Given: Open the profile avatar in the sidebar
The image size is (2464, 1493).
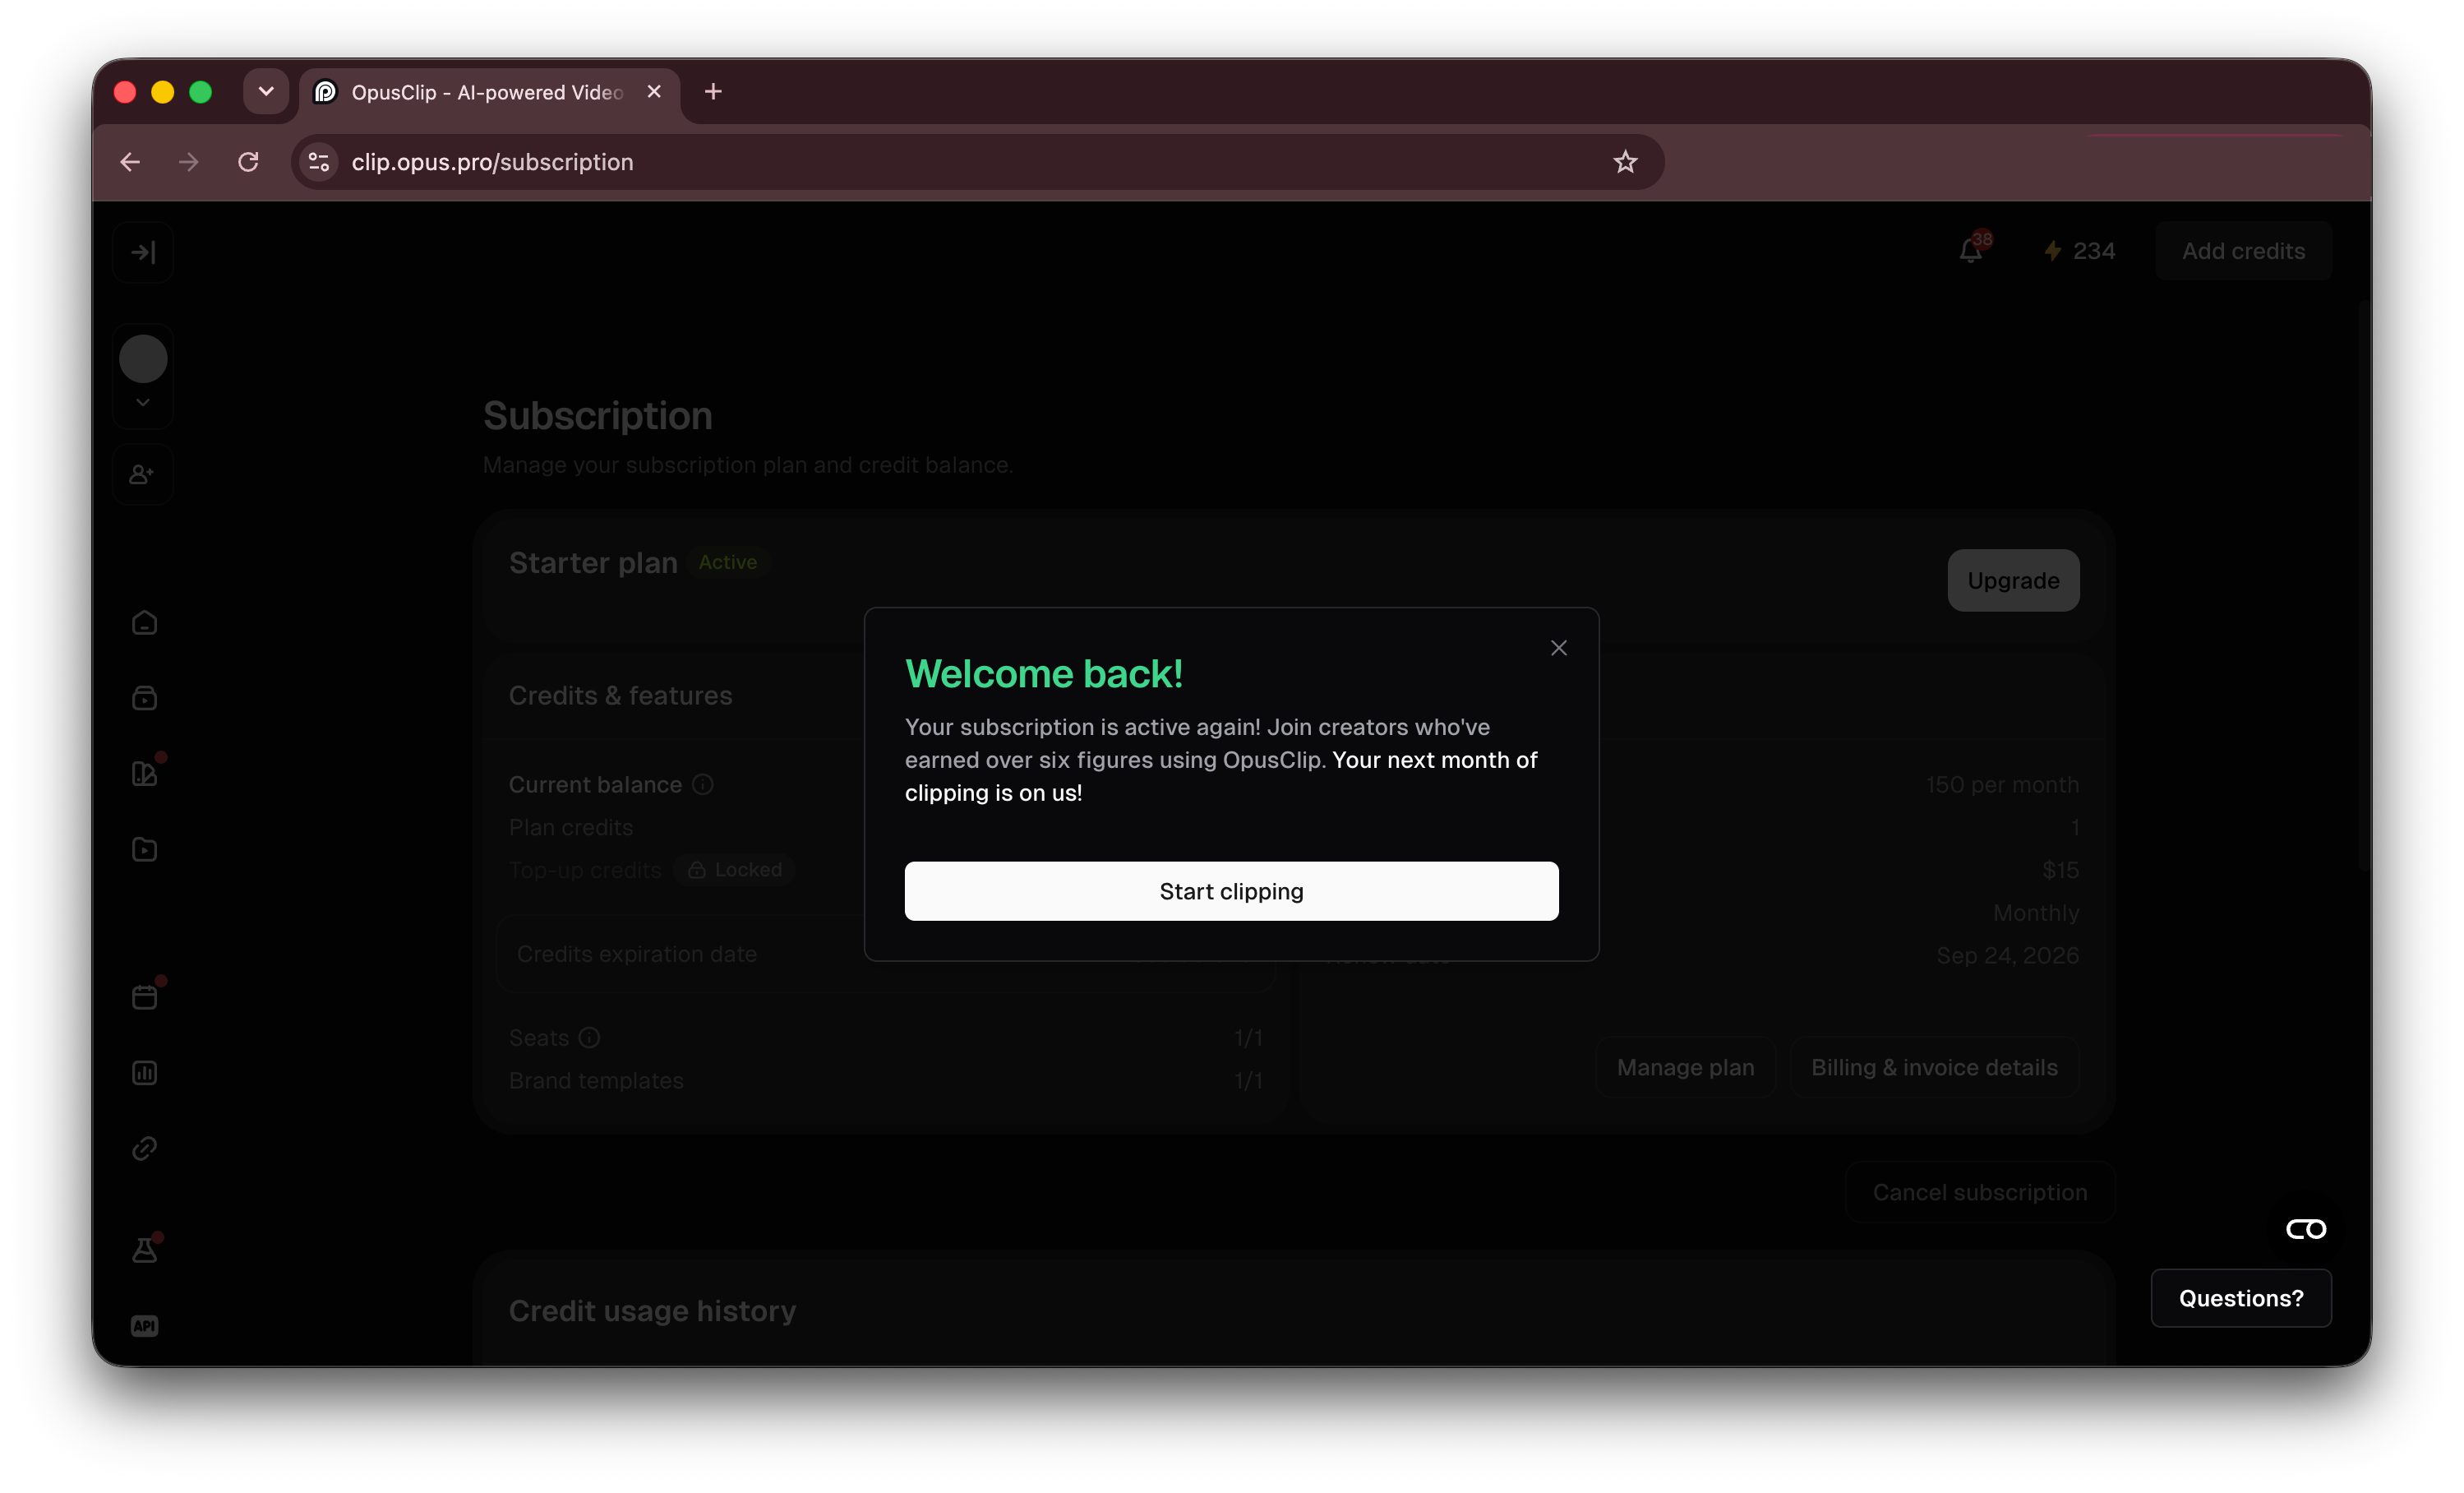Looking at the screenshot, I should tap(143, 359).
